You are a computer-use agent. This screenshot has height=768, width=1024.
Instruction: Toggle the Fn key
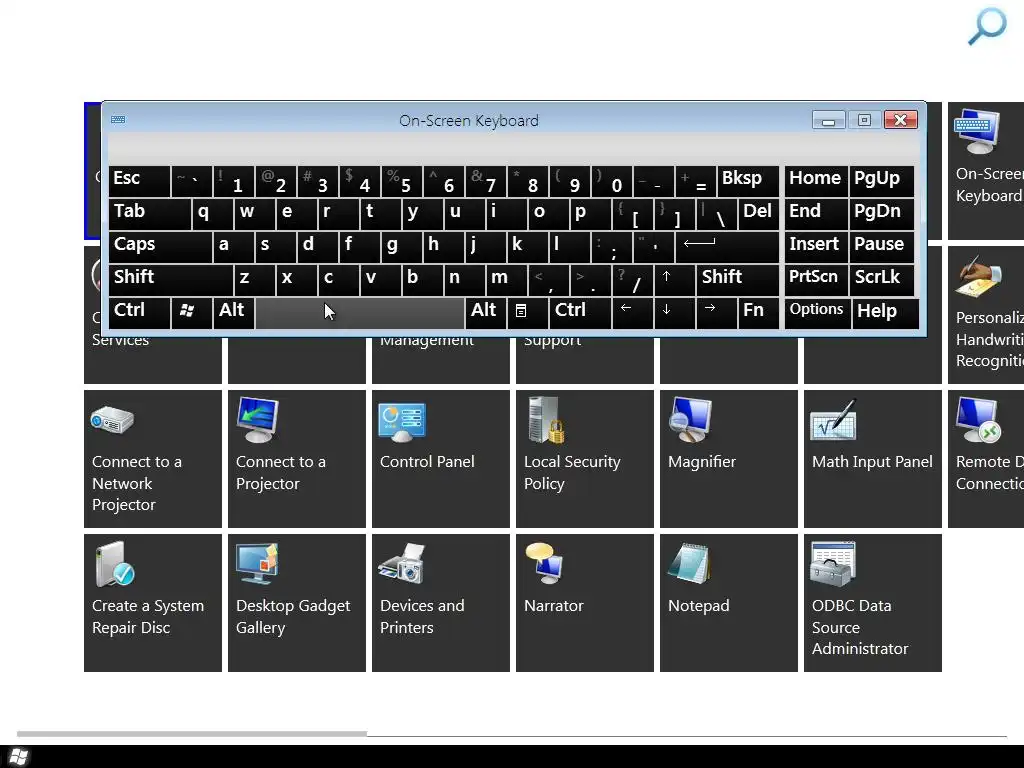click(x=759, y=313)
